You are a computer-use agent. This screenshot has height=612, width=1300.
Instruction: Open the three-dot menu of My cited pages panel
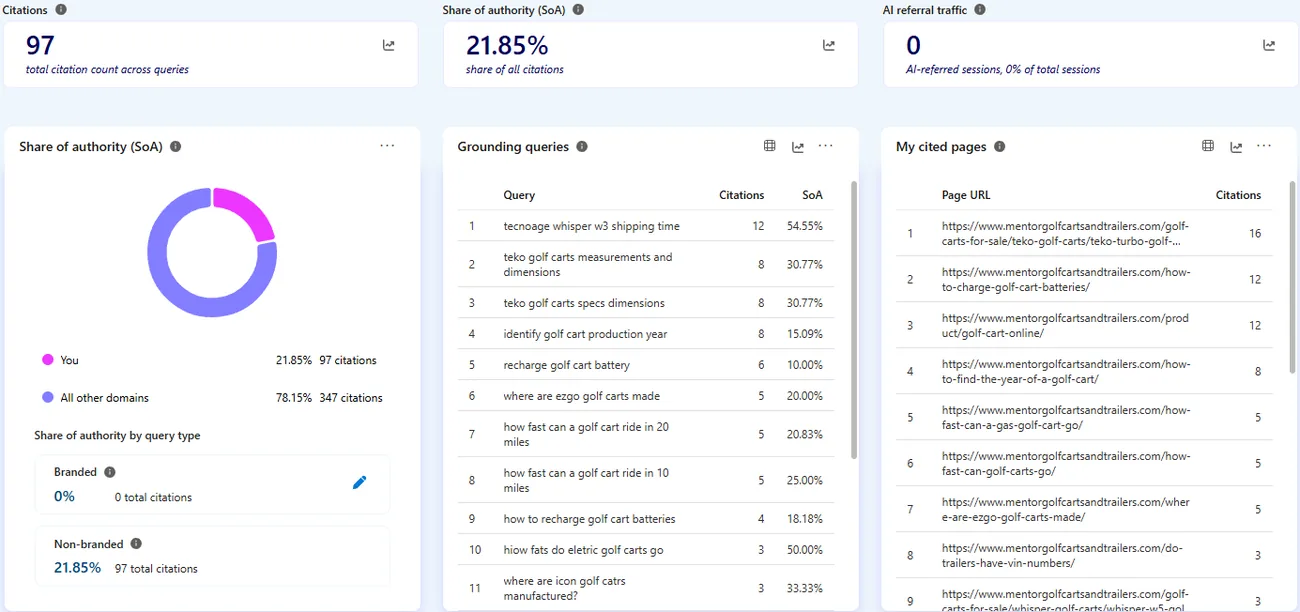[x=1264, y=146]
